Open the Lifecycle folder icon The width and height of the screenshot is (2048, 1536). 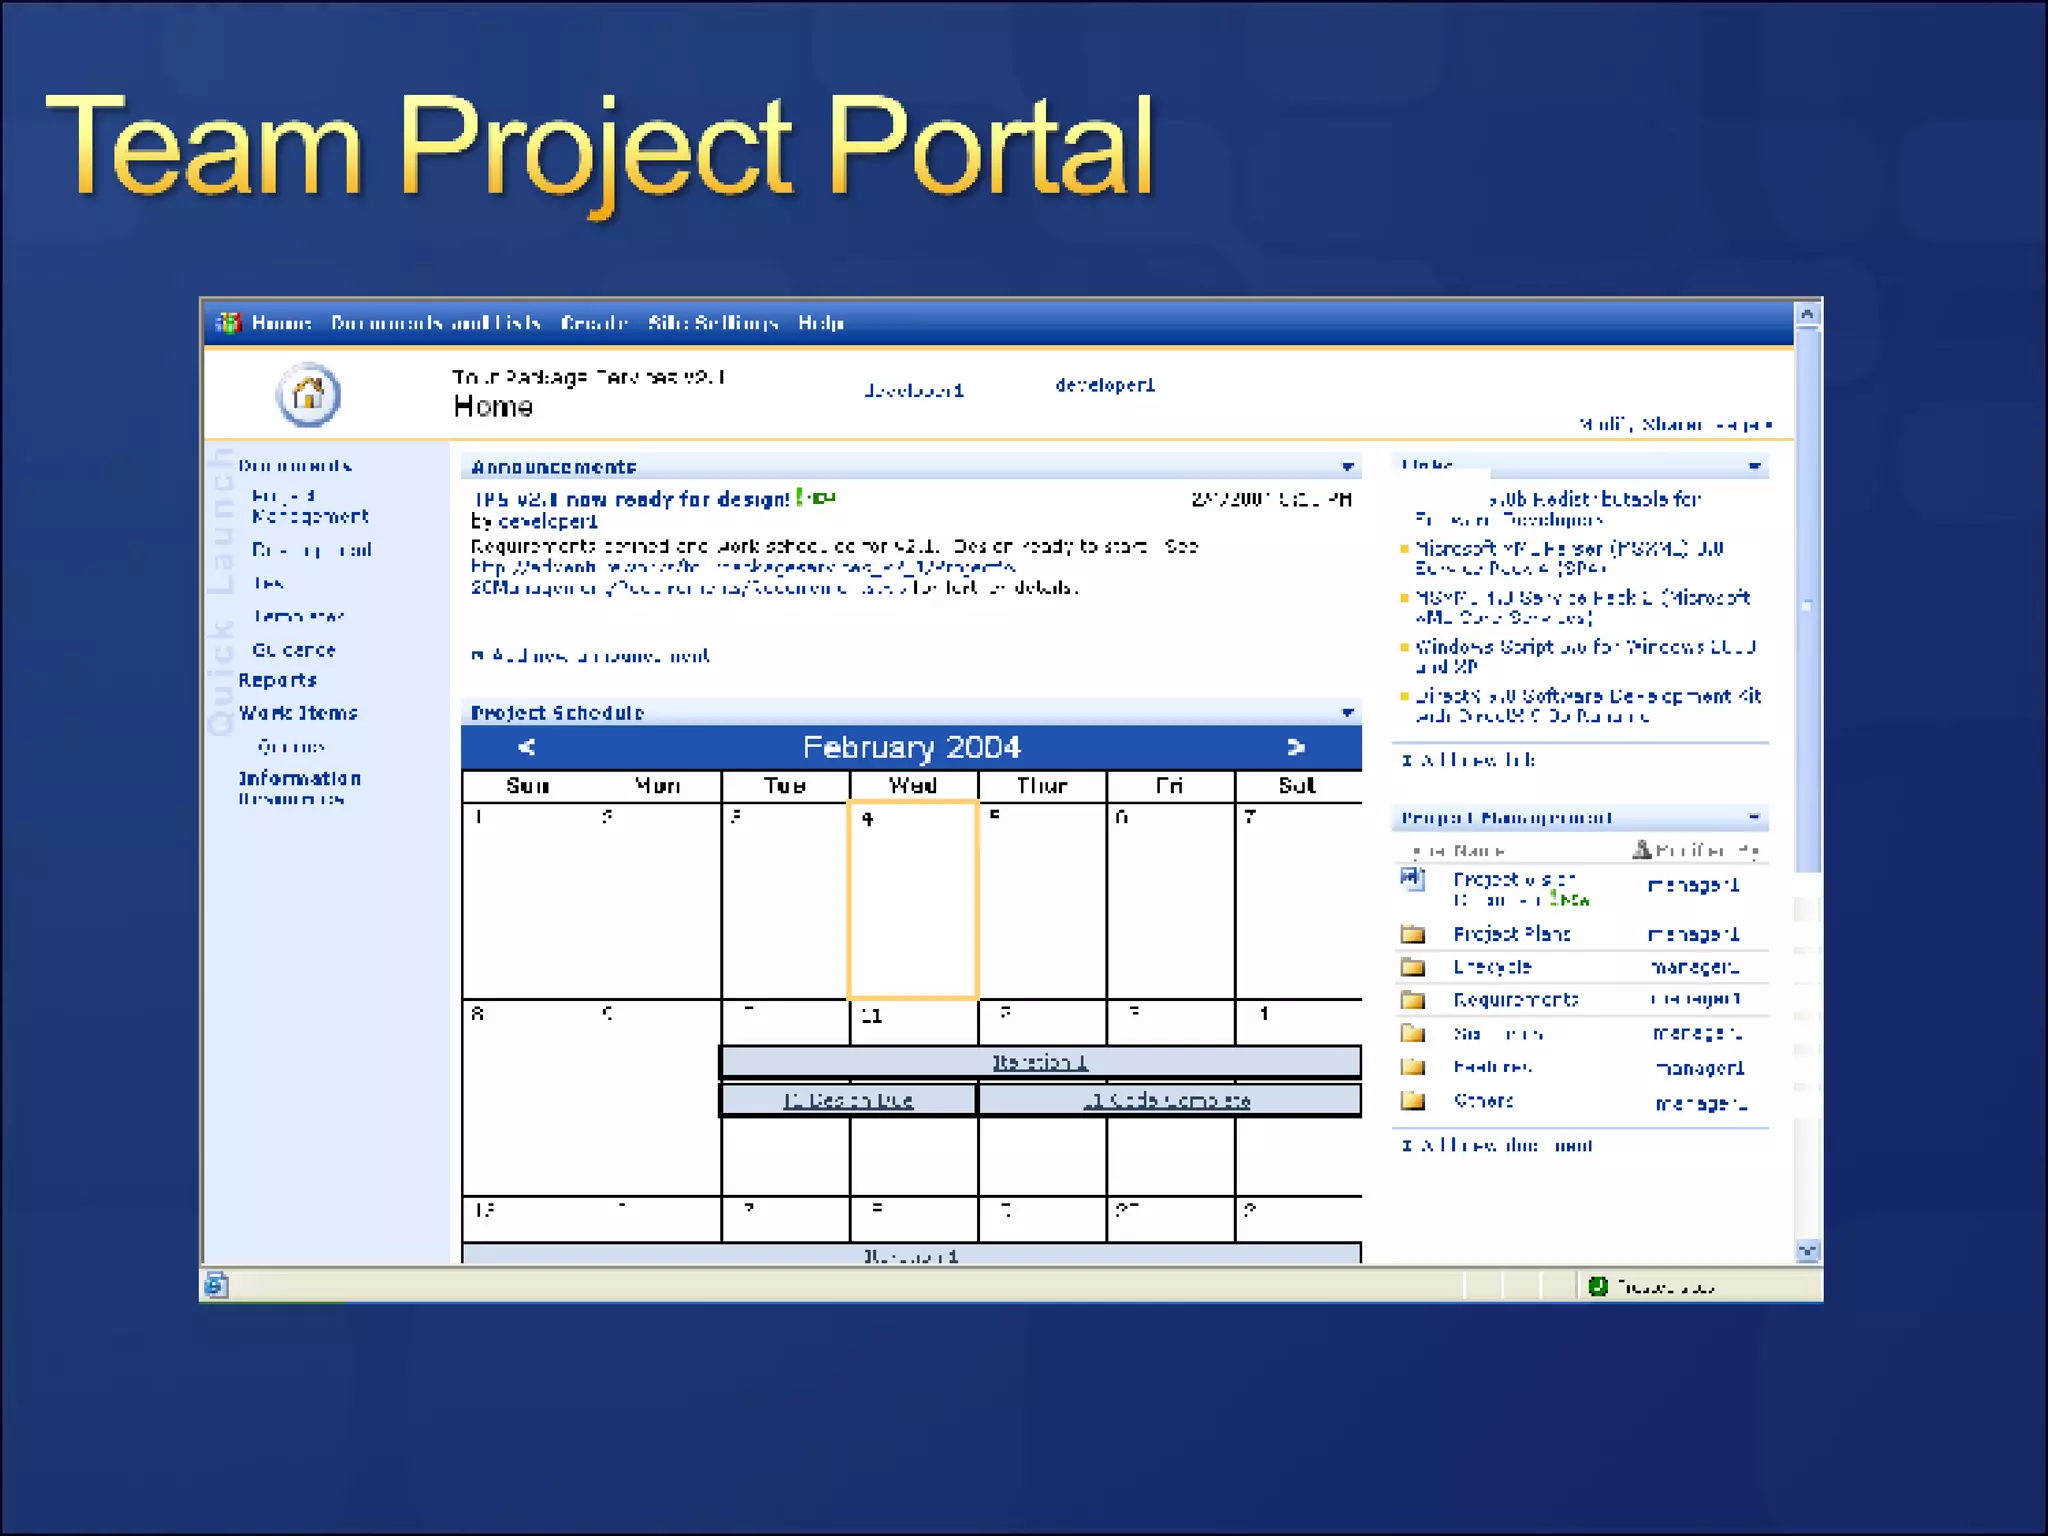point(1412,967)
